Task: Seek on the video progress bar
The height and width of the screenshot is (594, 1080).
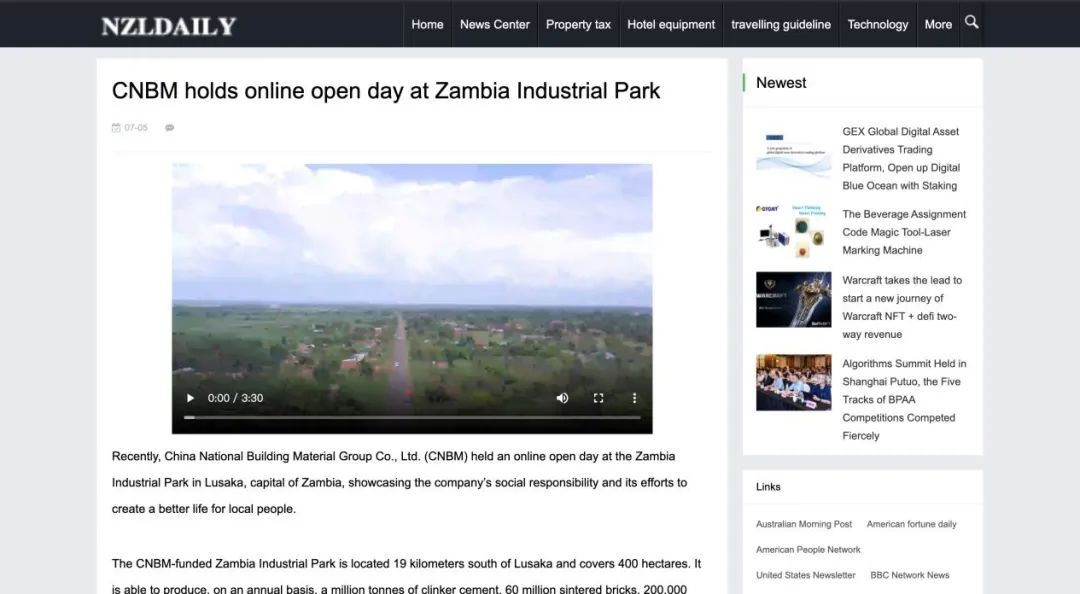Action: (x=412, y=417)
